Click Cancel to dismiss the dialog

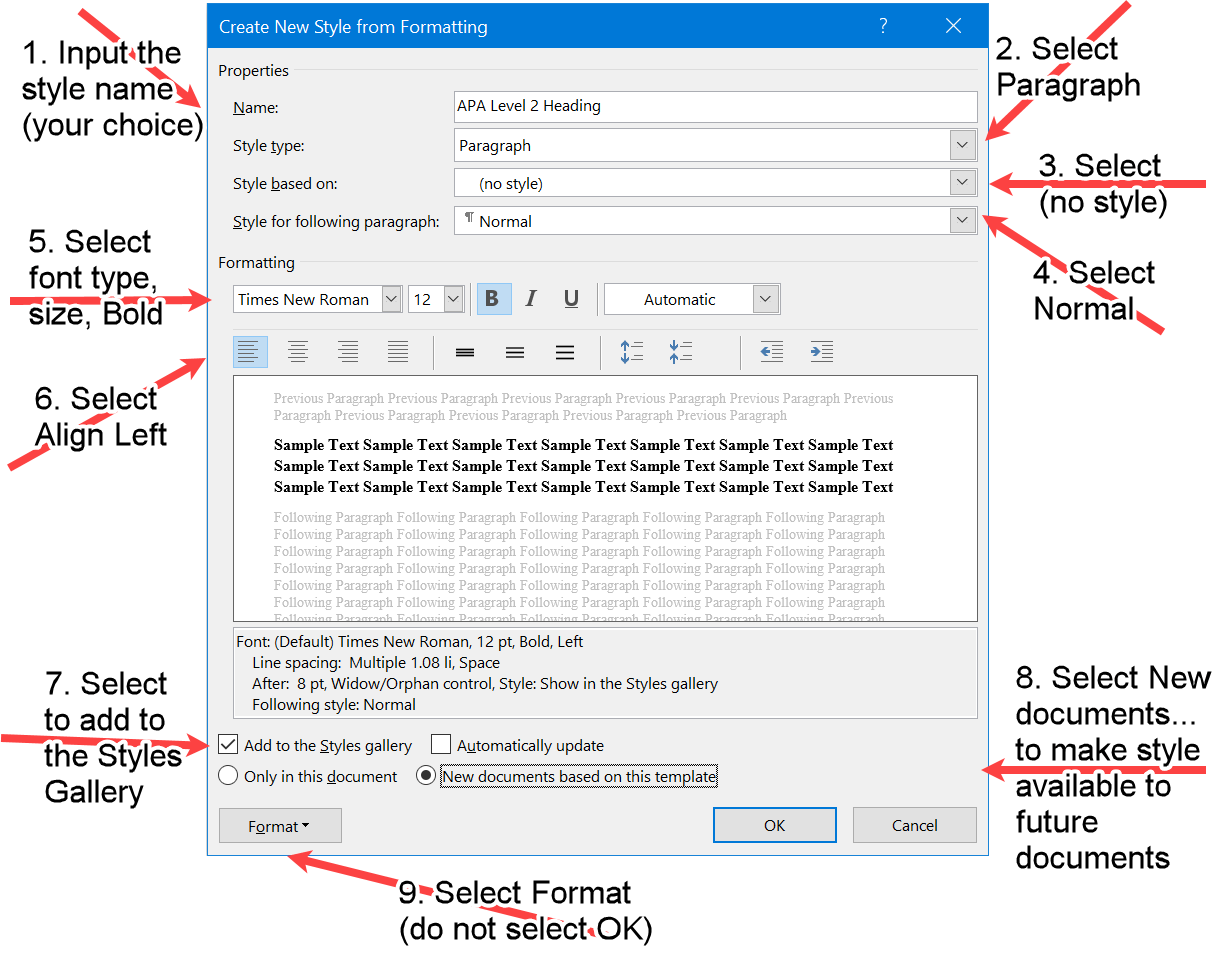click(914, 825)
